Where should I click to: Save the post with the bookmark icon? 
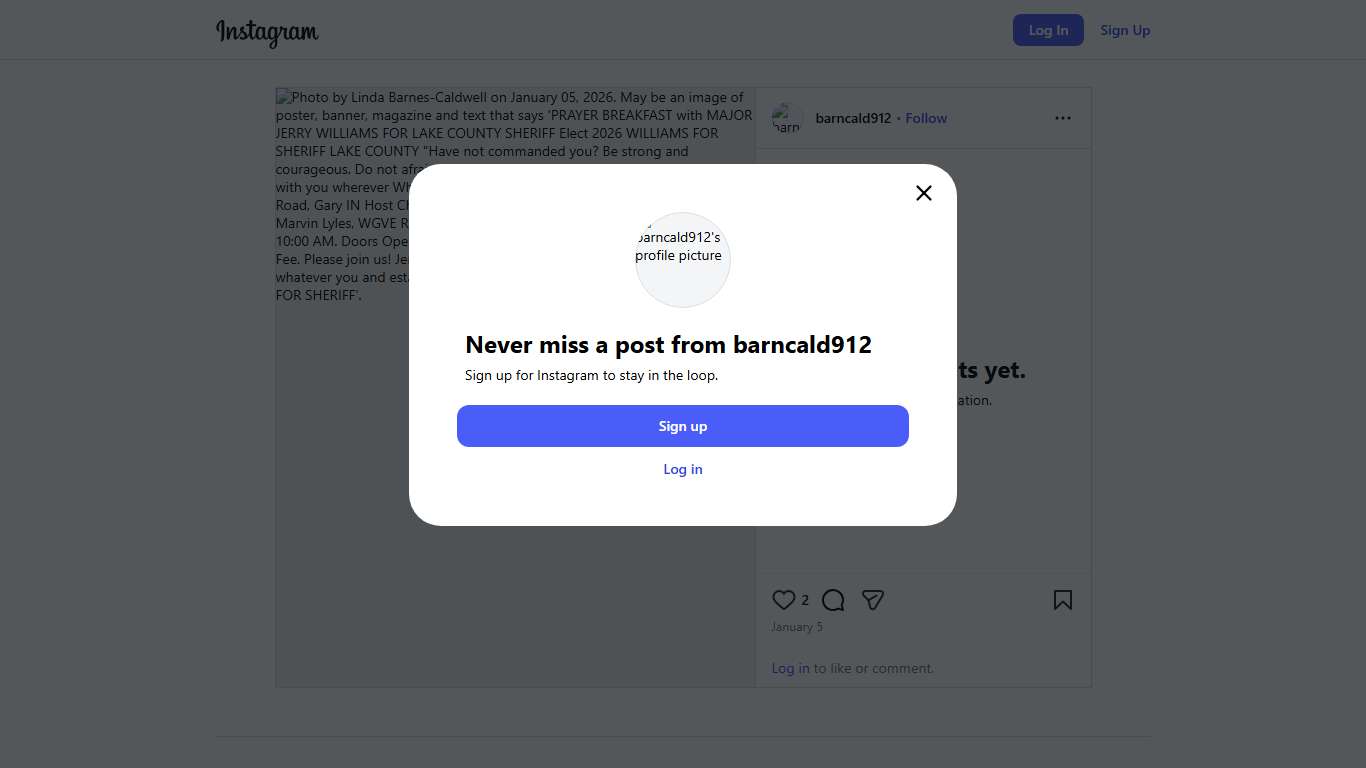(x=1062, y=600)
